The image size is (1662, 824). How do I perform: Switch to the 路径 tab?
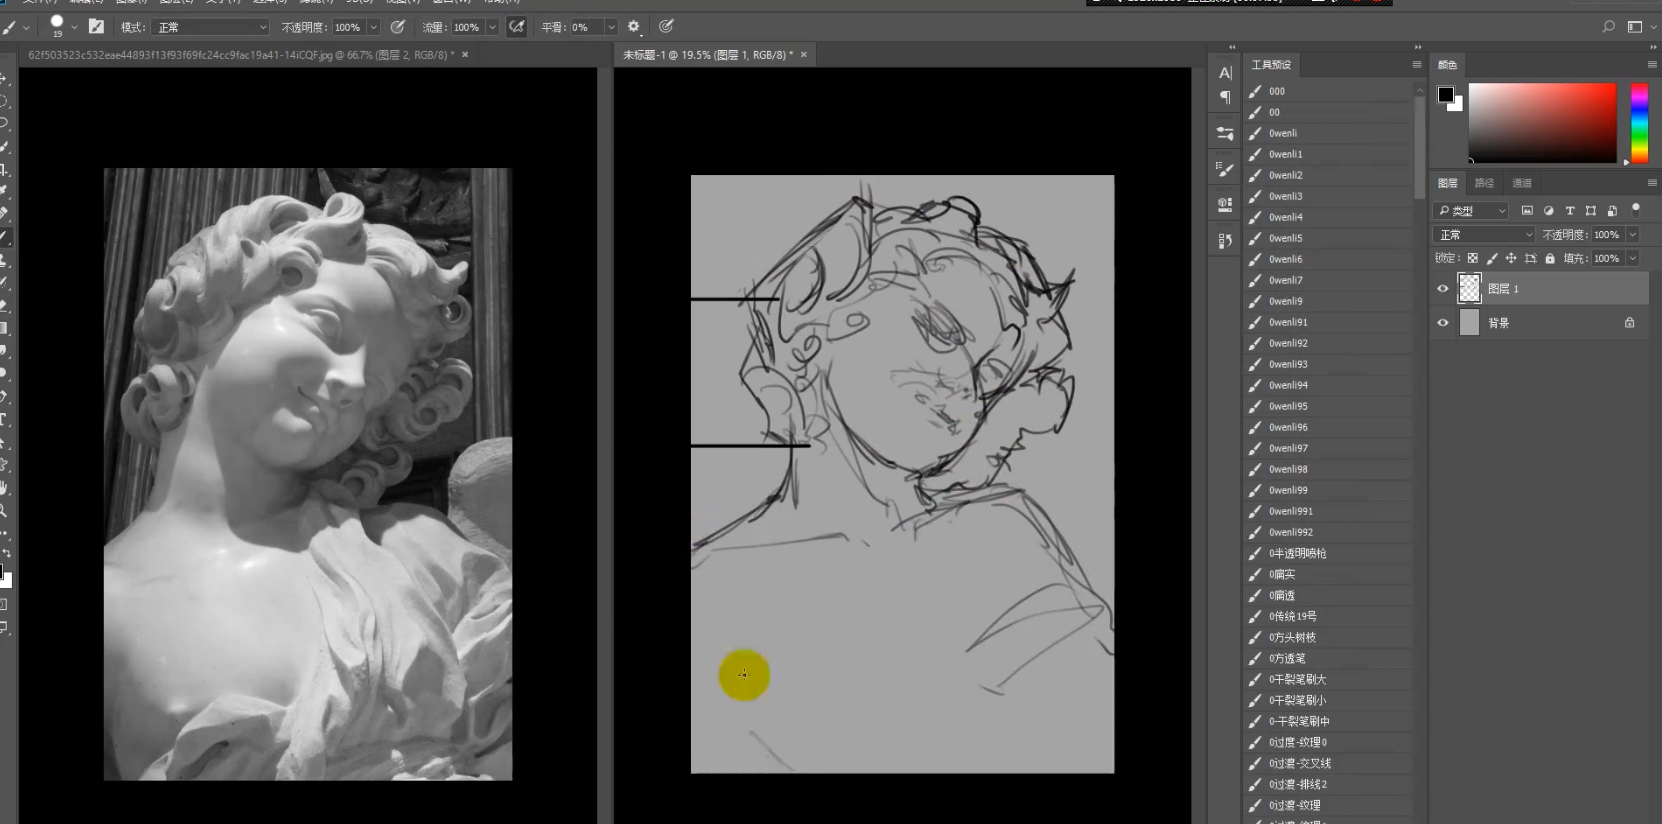(1484, 183)
